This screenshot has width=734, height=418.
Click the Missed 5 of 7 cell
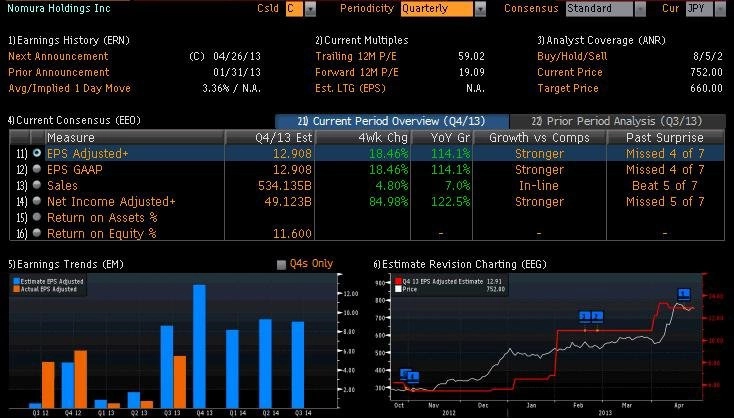click(x=665, y=201)
